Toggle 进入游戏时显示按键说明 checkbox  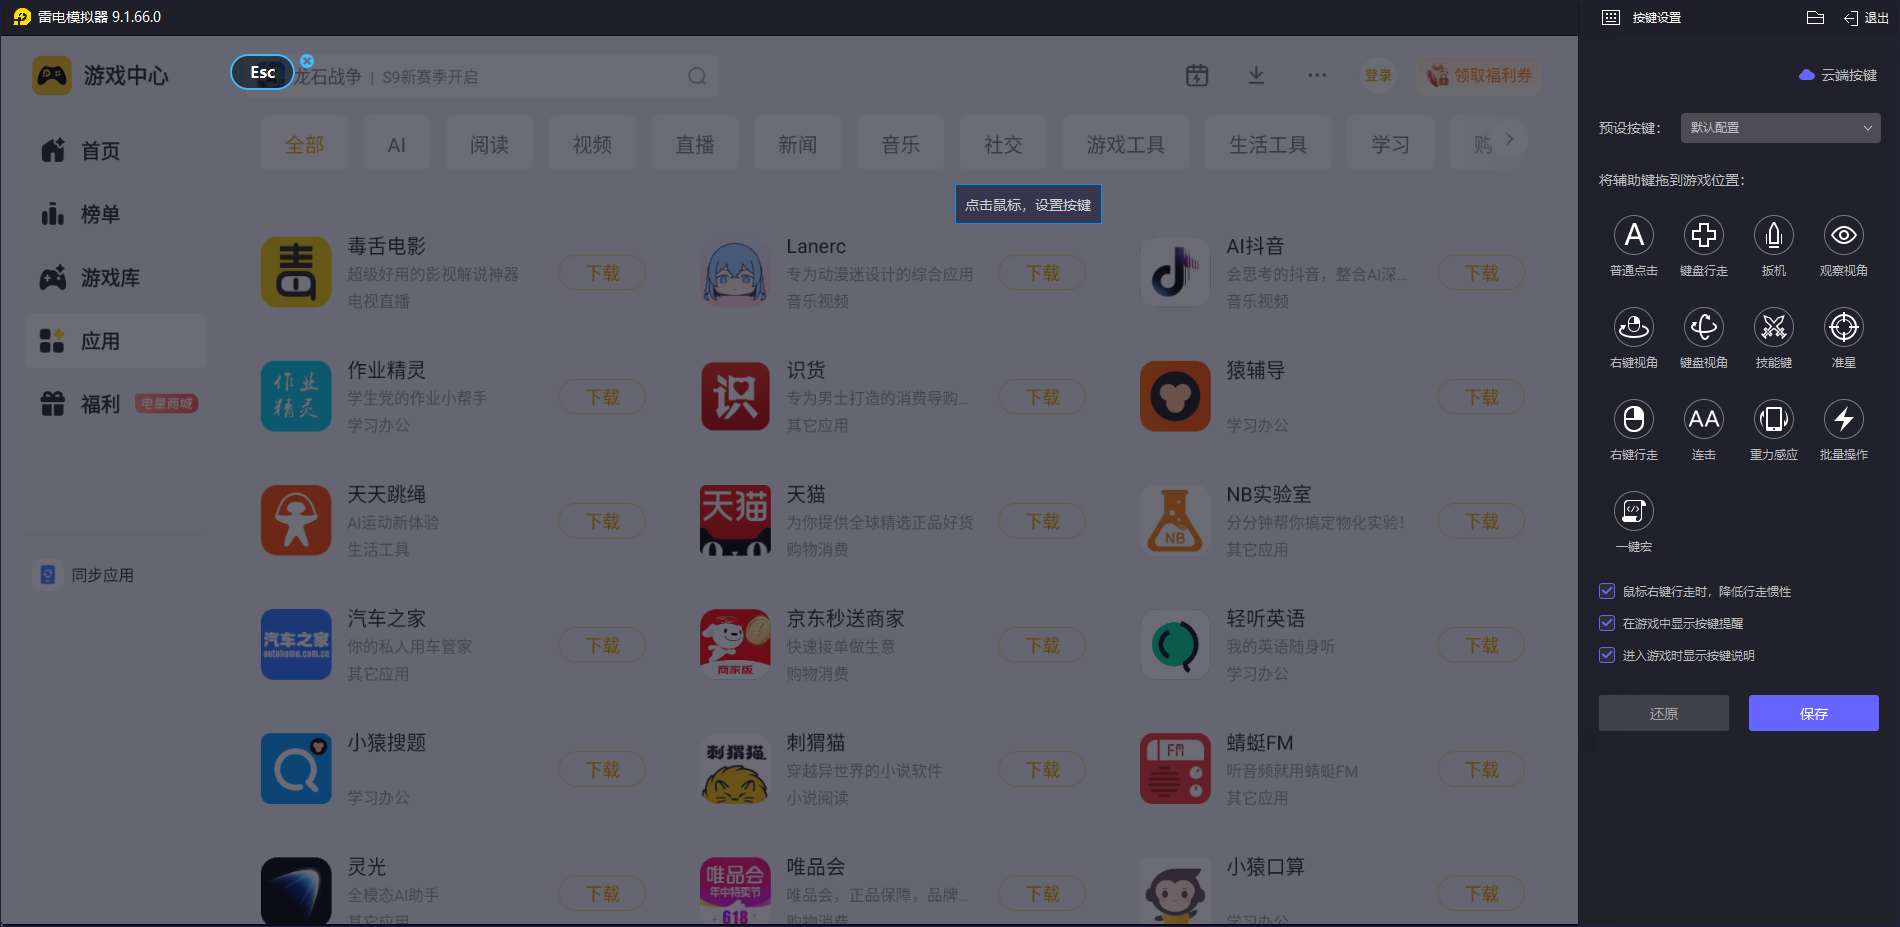click(1607, 655)
